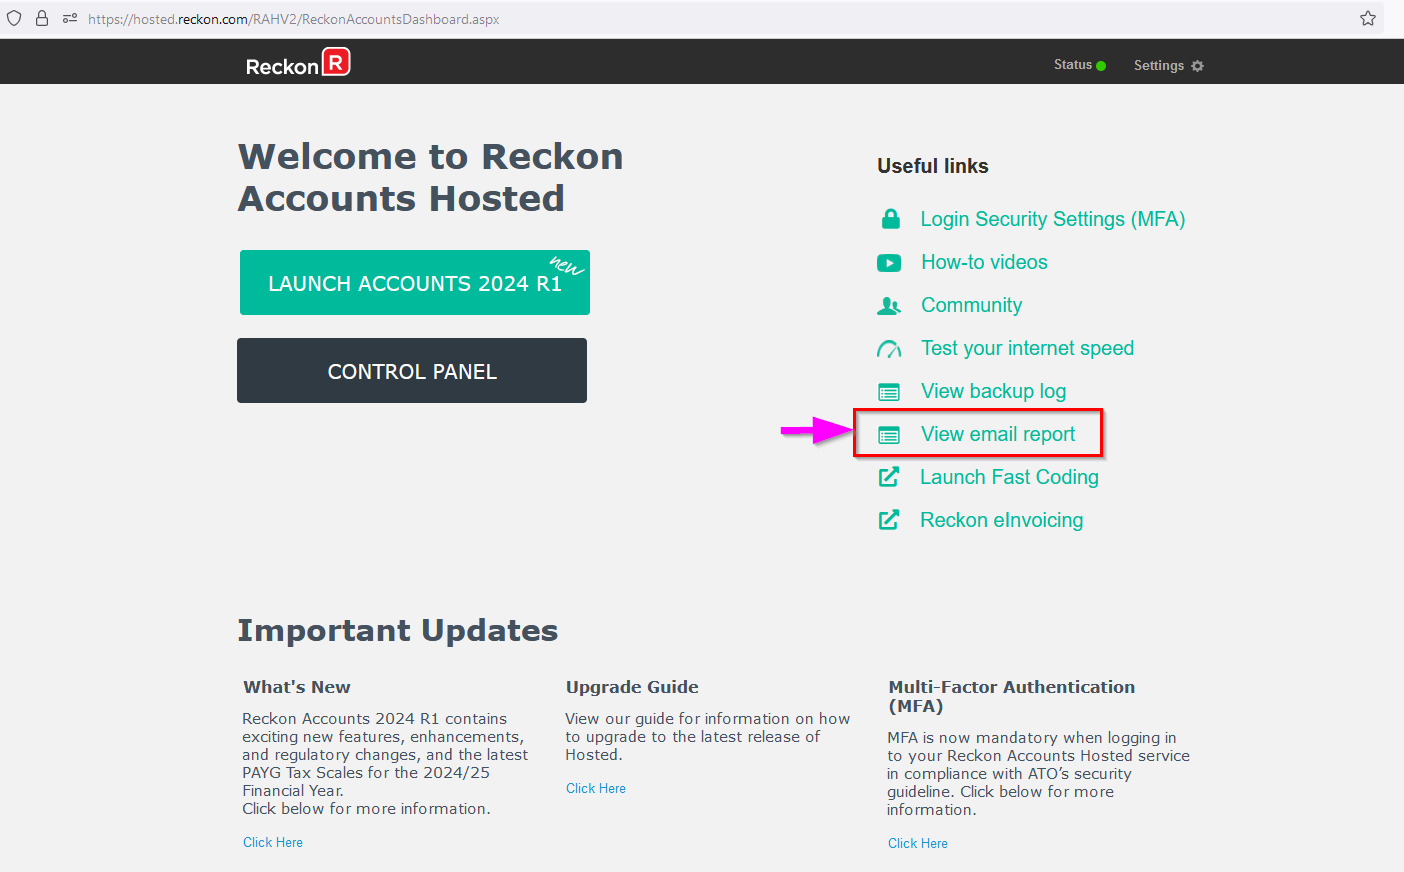1404x872 pixels.
Task: Click Here under Upgrade Guide
Action: click(x=596, y=788)
